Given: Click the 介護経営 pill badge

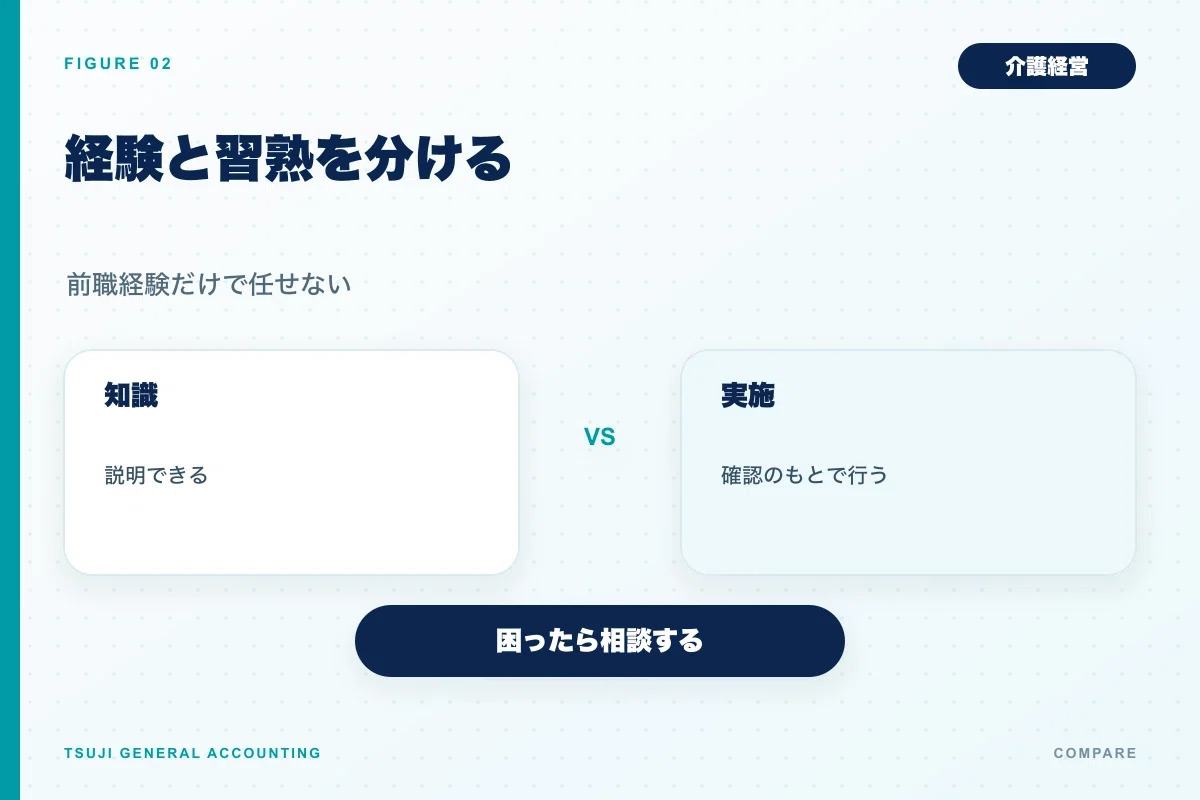Looking at the screenshot, I should point(1046,66).
